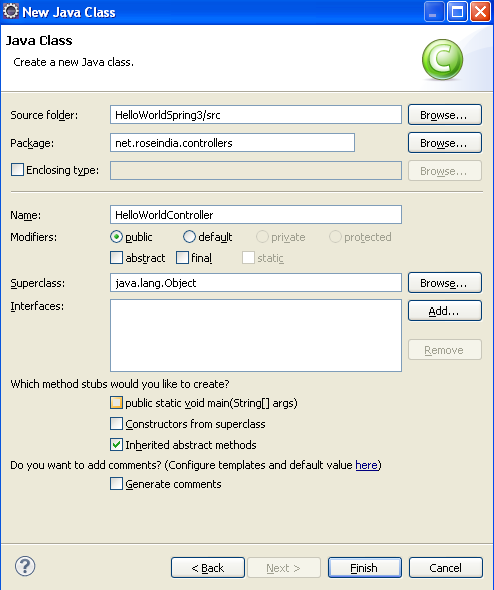Click the green Java class wizard icon
This screenshot has width=494, height=590.
pyautogui.click(x=442, y=59)
